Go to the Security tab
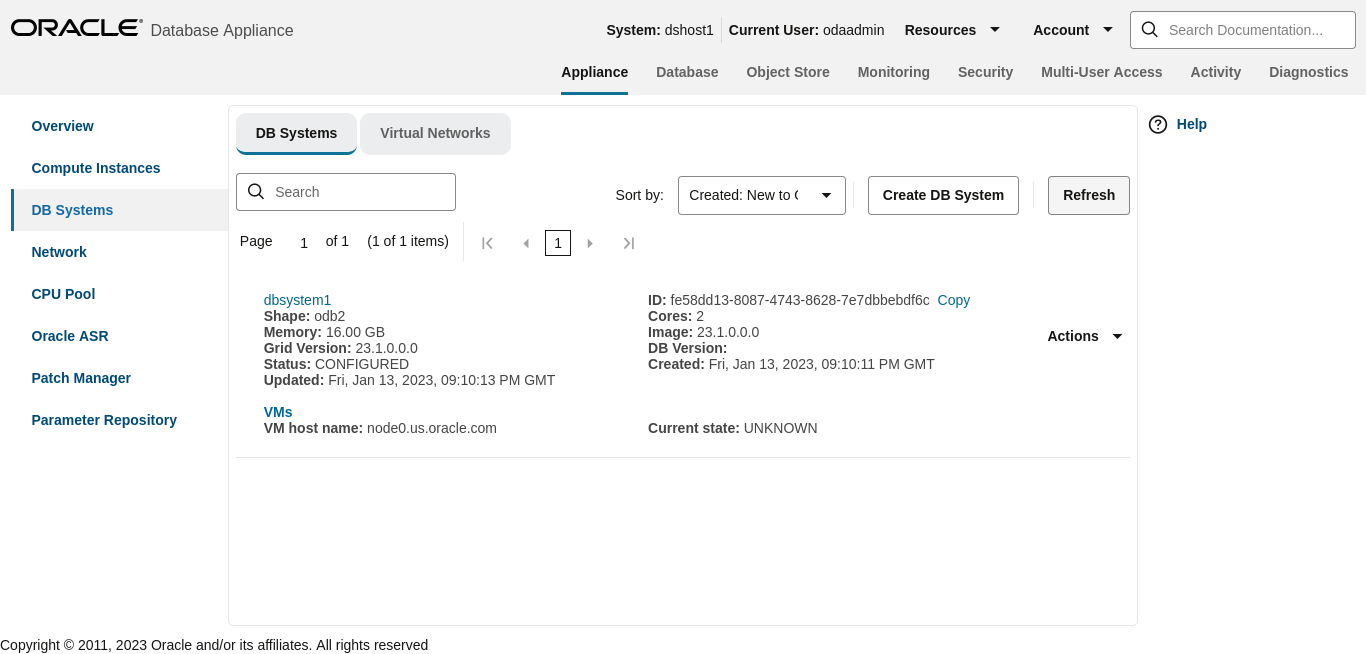This screenshot has height=654, width=1366. click(x=985, y=72)
